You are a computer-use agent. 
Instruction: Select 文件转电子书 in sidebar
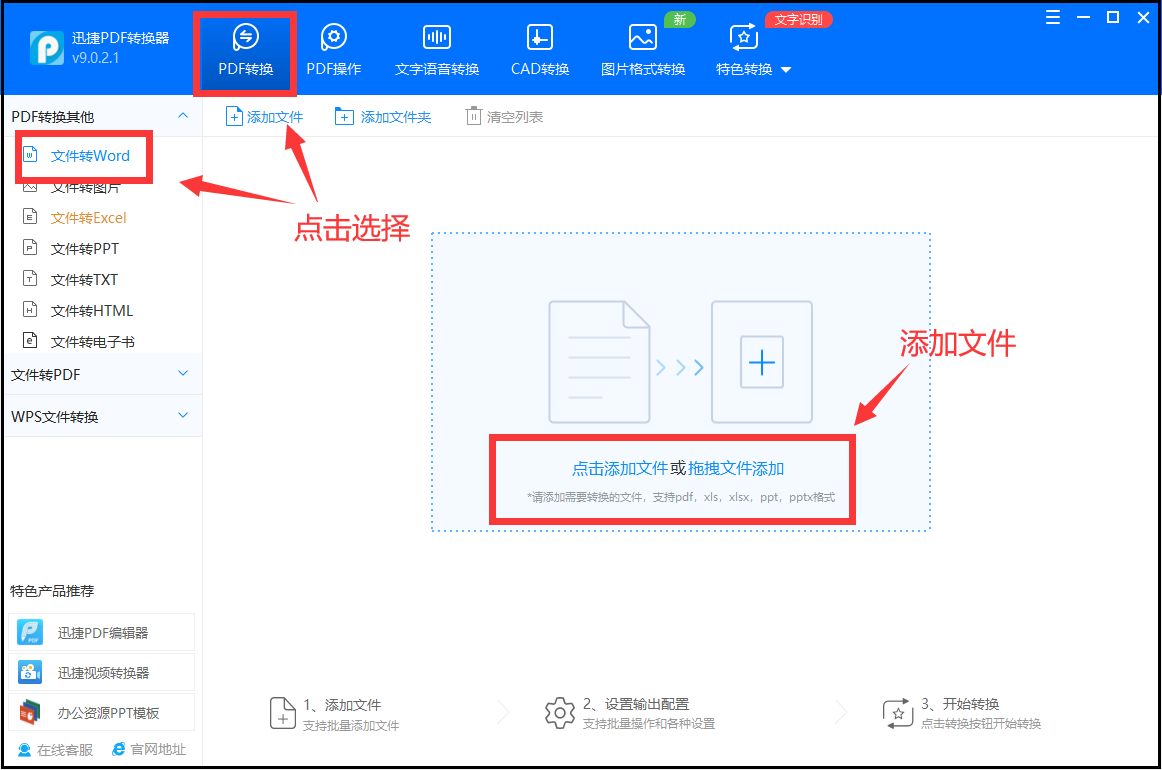pyautogui.click(x=92, y=342)
